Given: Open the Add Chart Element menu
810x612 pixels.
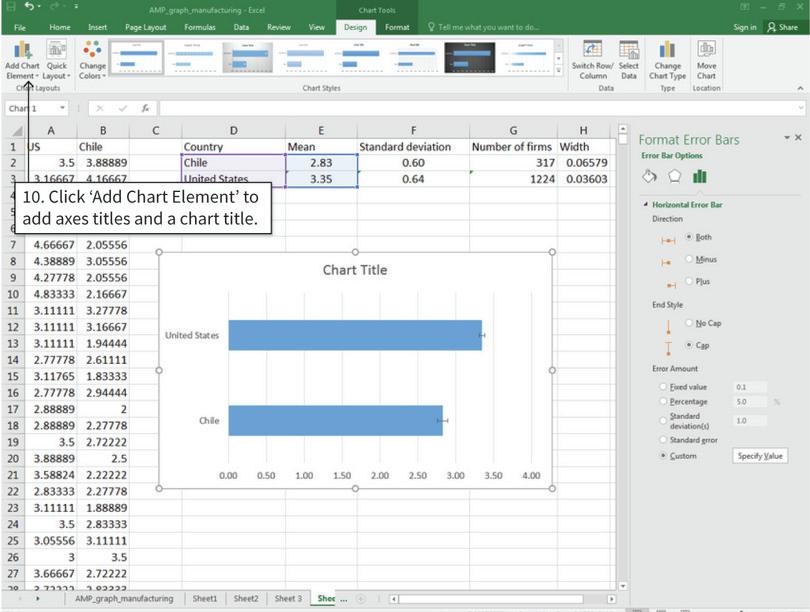Looking at the screenshot, I should (x=22, y=62).
